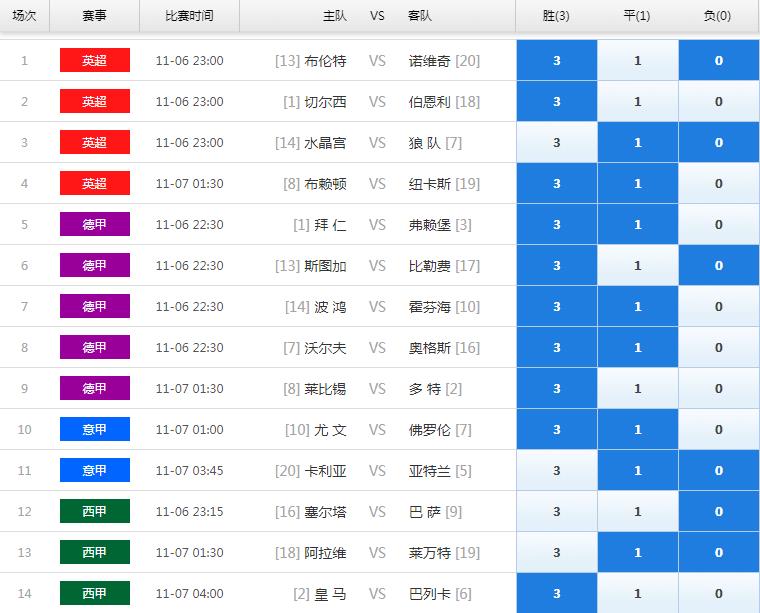Open away team 霍芬海

(x=429, y=307)
